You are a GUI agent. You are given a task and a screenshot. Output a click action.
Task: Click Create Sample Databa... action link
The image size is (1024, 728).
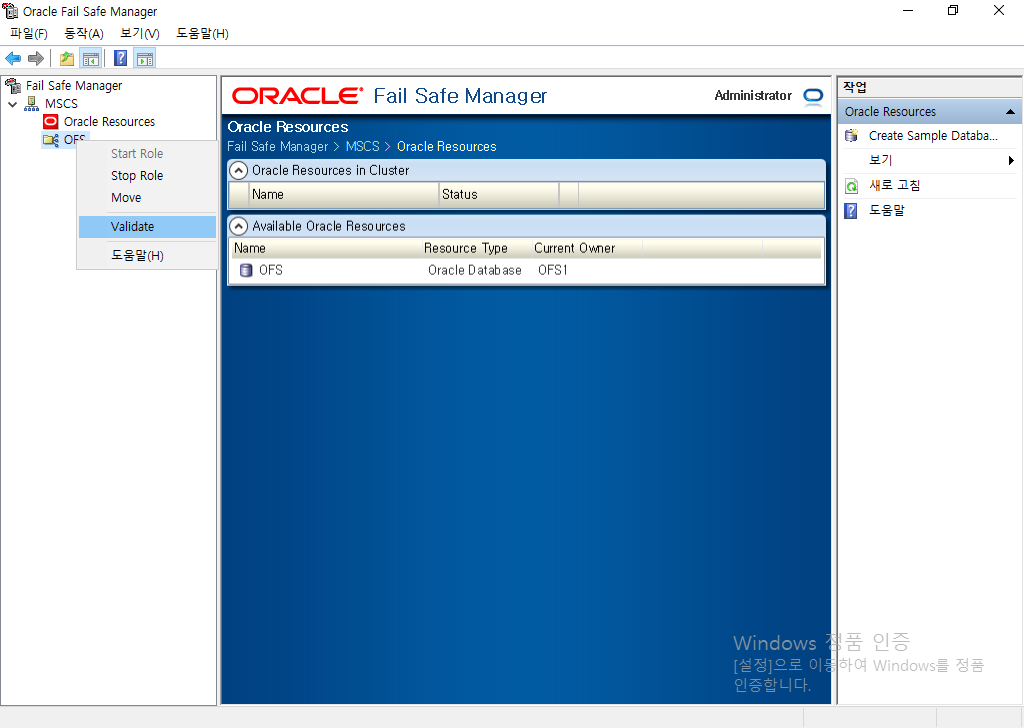pos(933,136)
